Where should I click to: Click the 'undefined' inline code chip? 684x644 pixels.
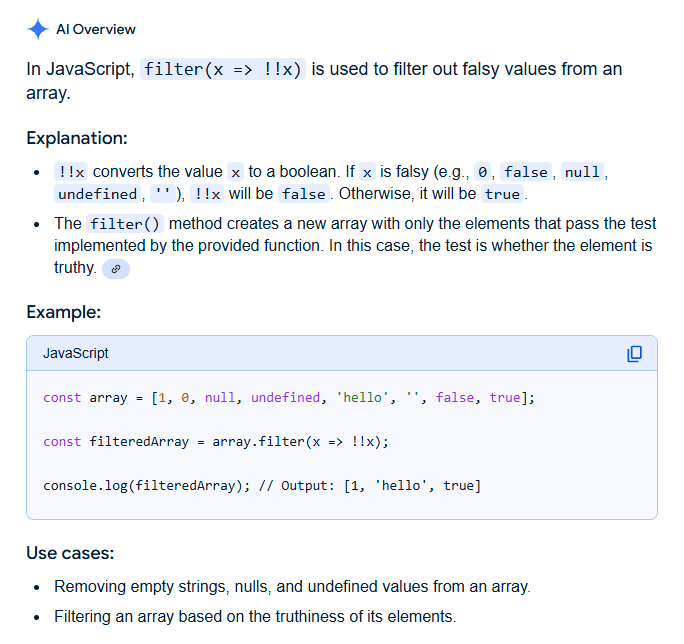click(x=98, y=194)
